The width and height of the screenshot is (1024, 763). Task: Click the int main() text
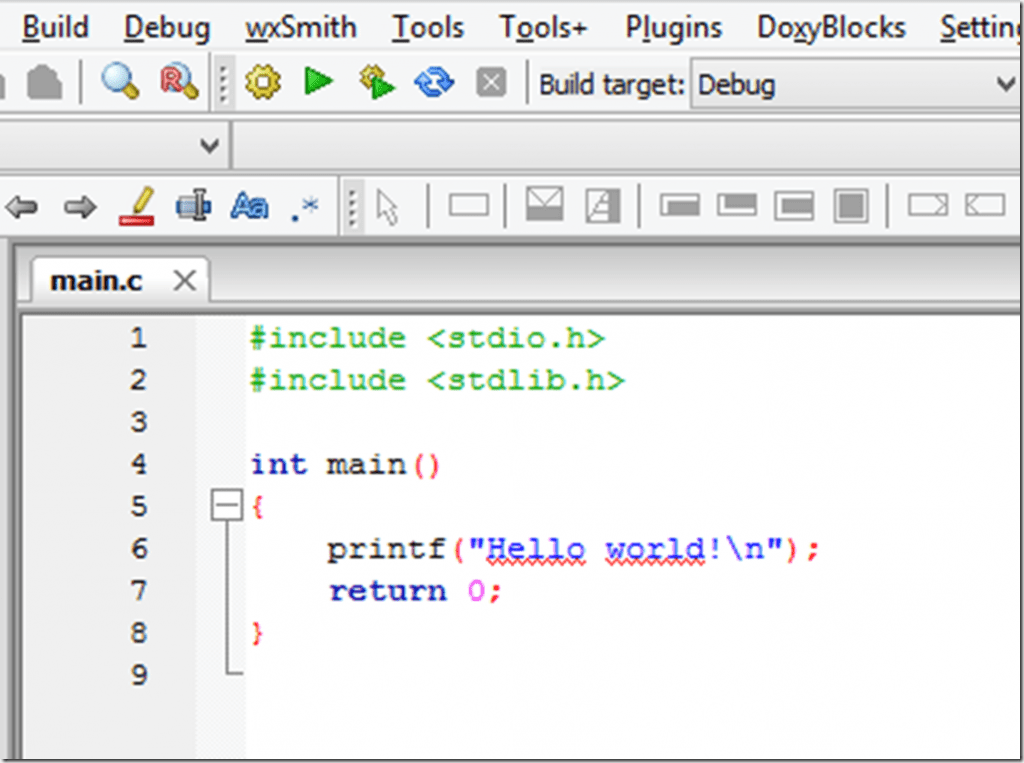pos(345,465)
